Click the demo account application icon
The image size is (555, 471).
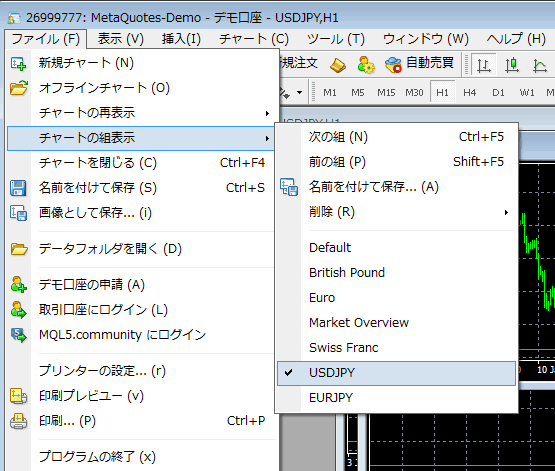tap(18, 285)
